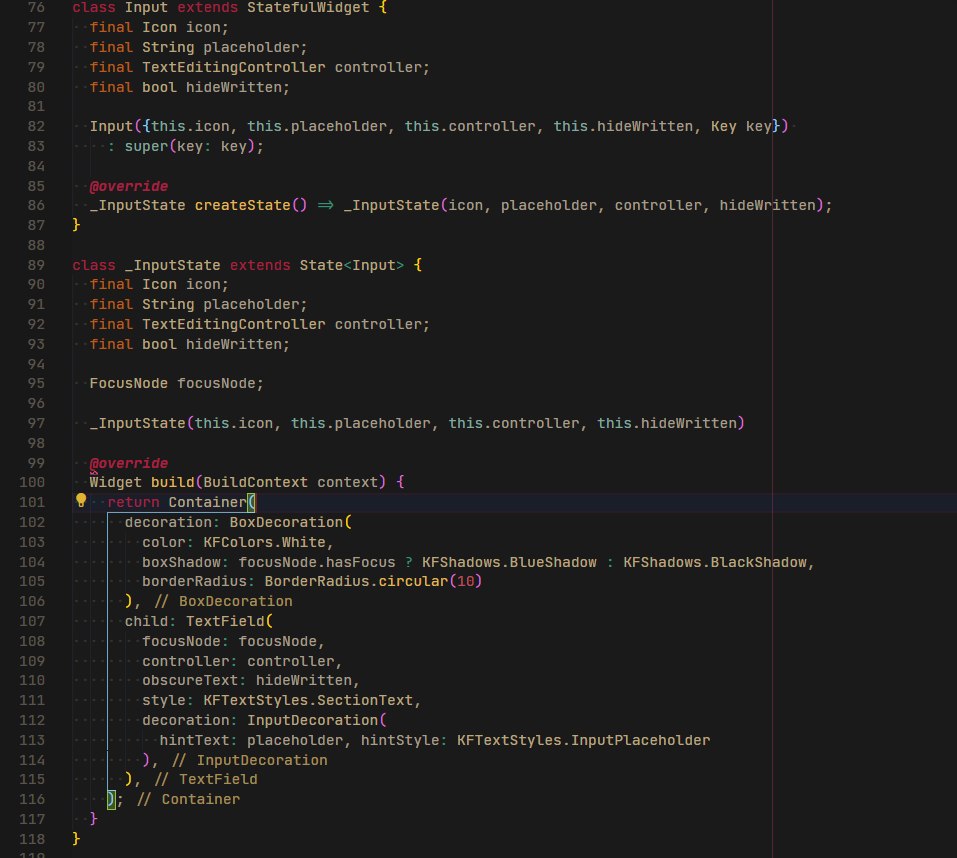Click 'TextEditingController' type on line 92
The height and width of the screenshot is (858, 957).
pyautogui.click(x=234, y=324)
